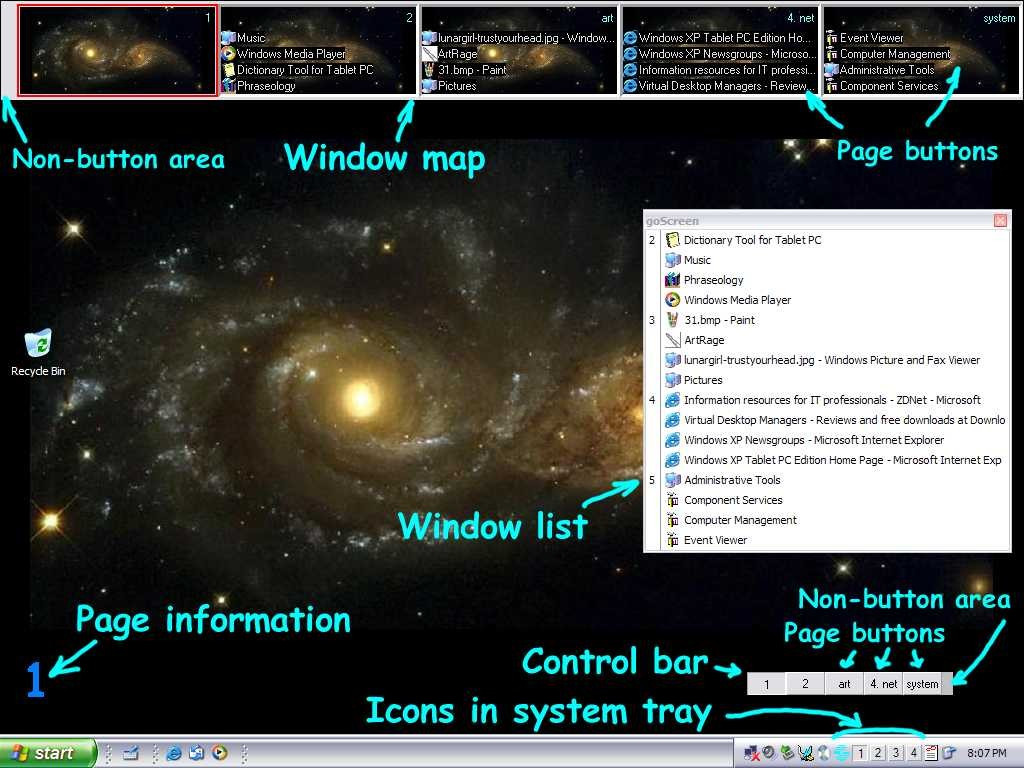The height and width of the screenshot is (768, 1024).
Task: Choose 31.bmp - Paint in goScreen window list
Action: (836, 320)
